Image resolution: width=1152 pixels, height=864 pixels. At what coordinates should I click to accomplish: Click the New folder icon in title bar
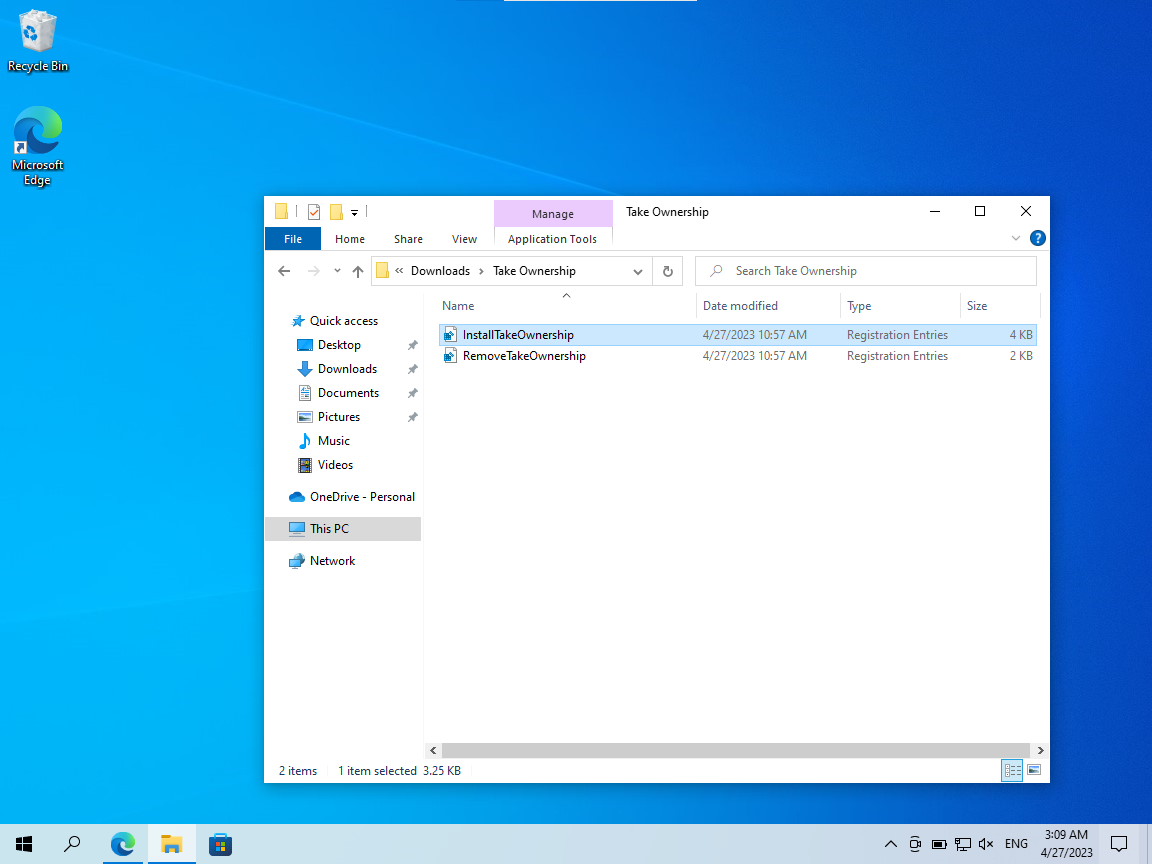pyautogui.click(x=336, y=212)
